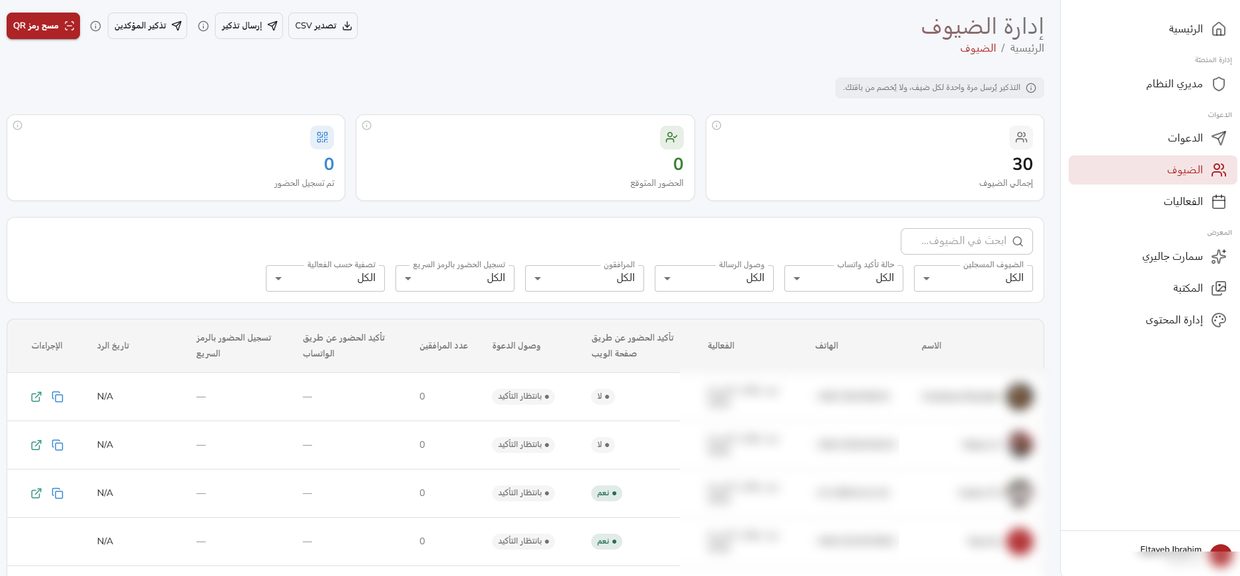1240x576 pixels.
Task: Expand the وصول الرسالة dropdown
Action: click(x=714, y=278)
